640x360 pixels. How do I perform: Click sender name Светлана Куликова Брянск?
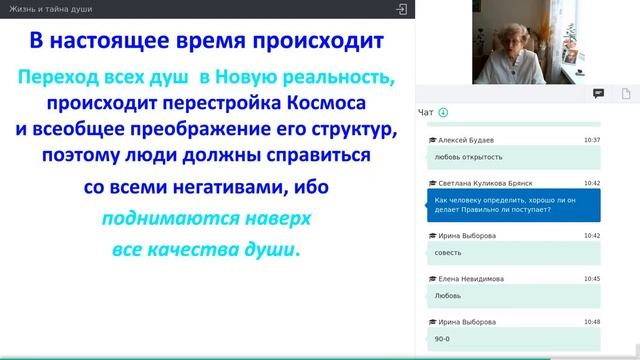(485, 183)
